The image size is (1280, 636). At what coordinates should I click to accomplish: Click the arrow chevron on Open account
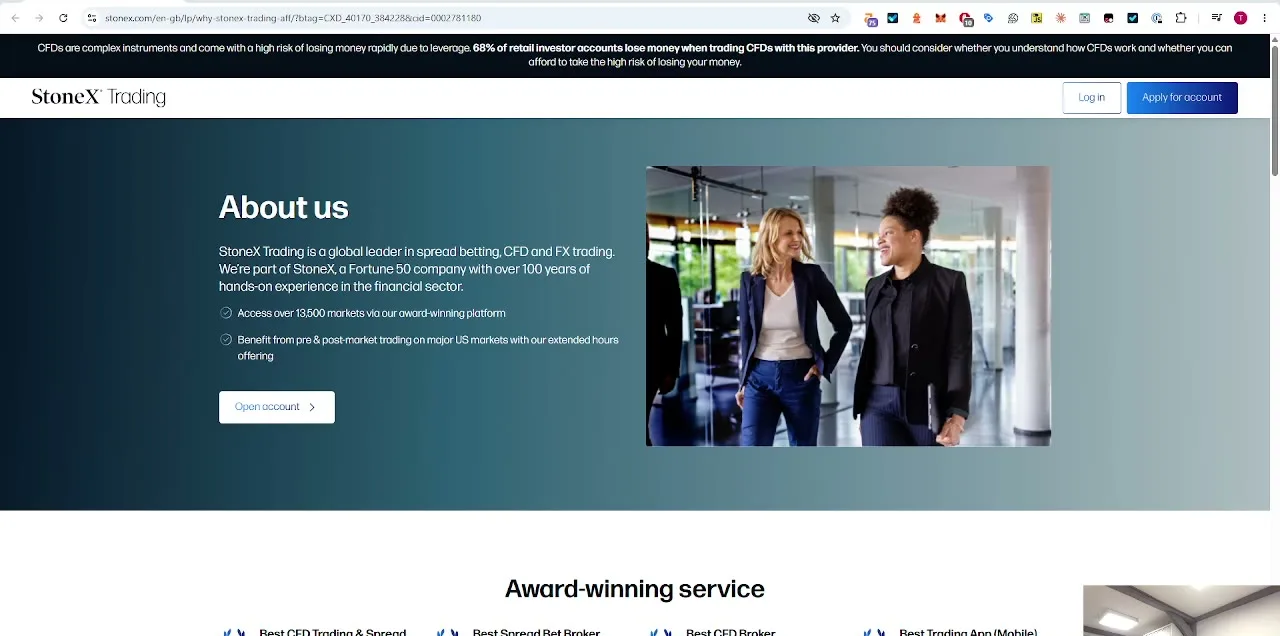point(312,407)
